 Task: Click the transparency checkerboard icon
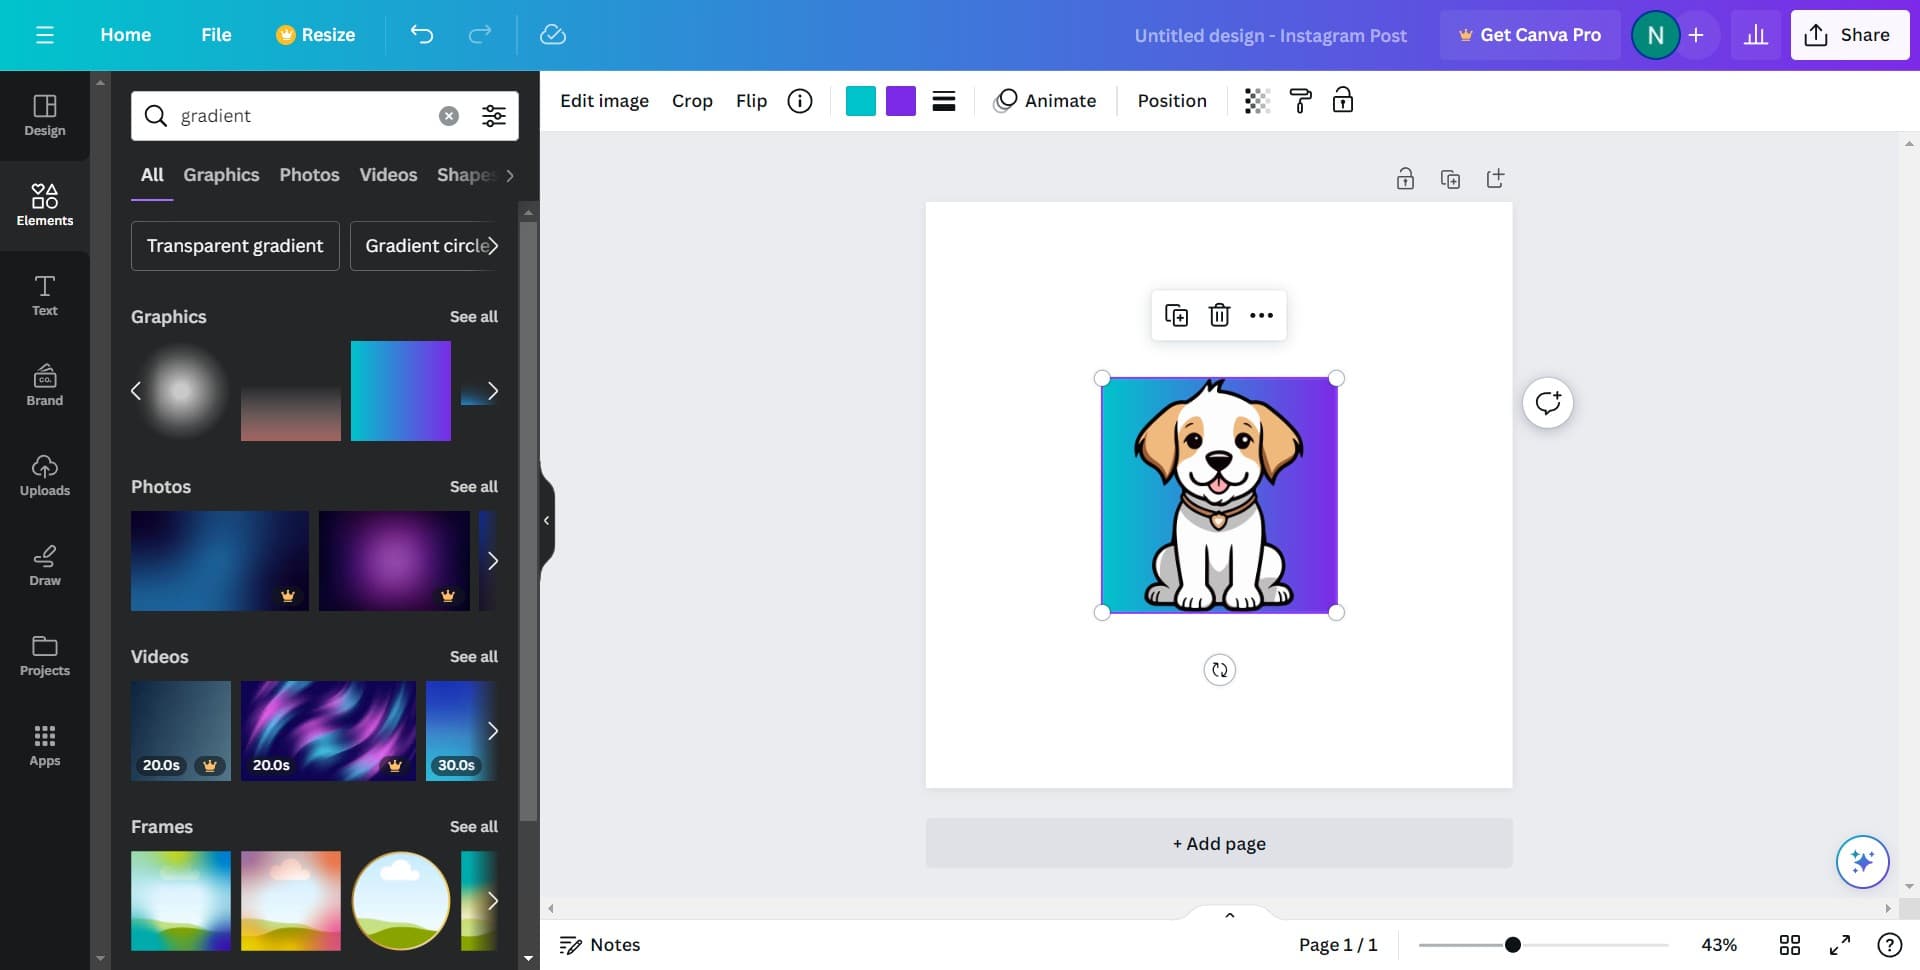(1257, 101)
